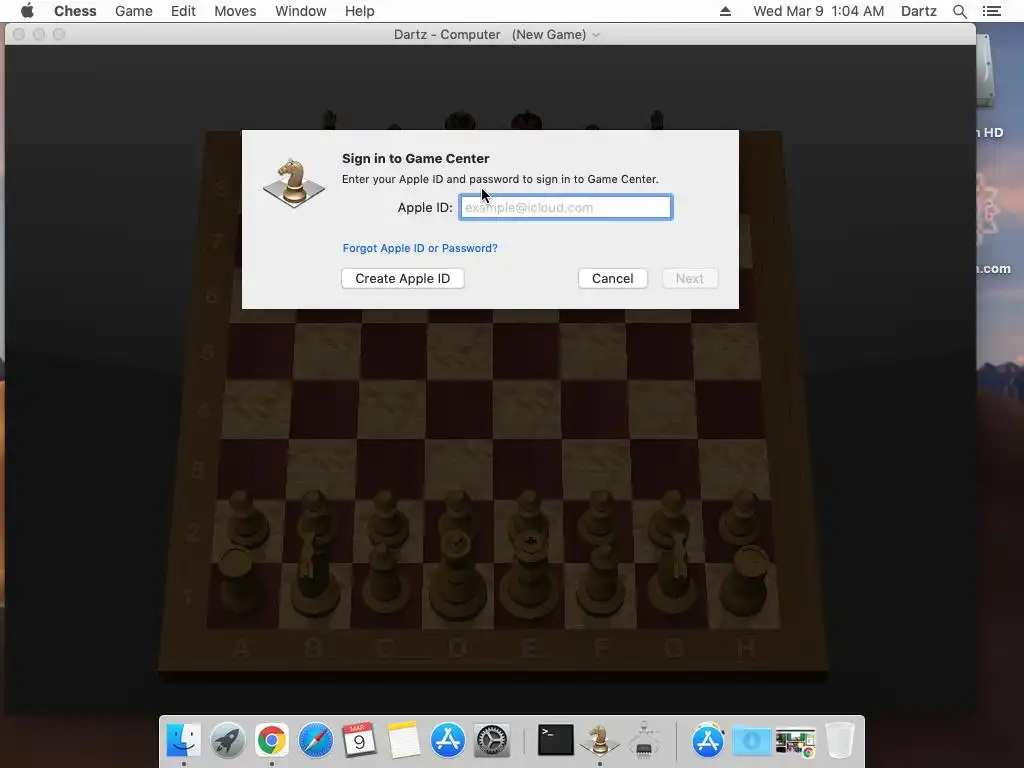Select the white bishop on F1
The height and width of the screenshot is (768, 1024).
pyautogui.click(x=601, y=578)
